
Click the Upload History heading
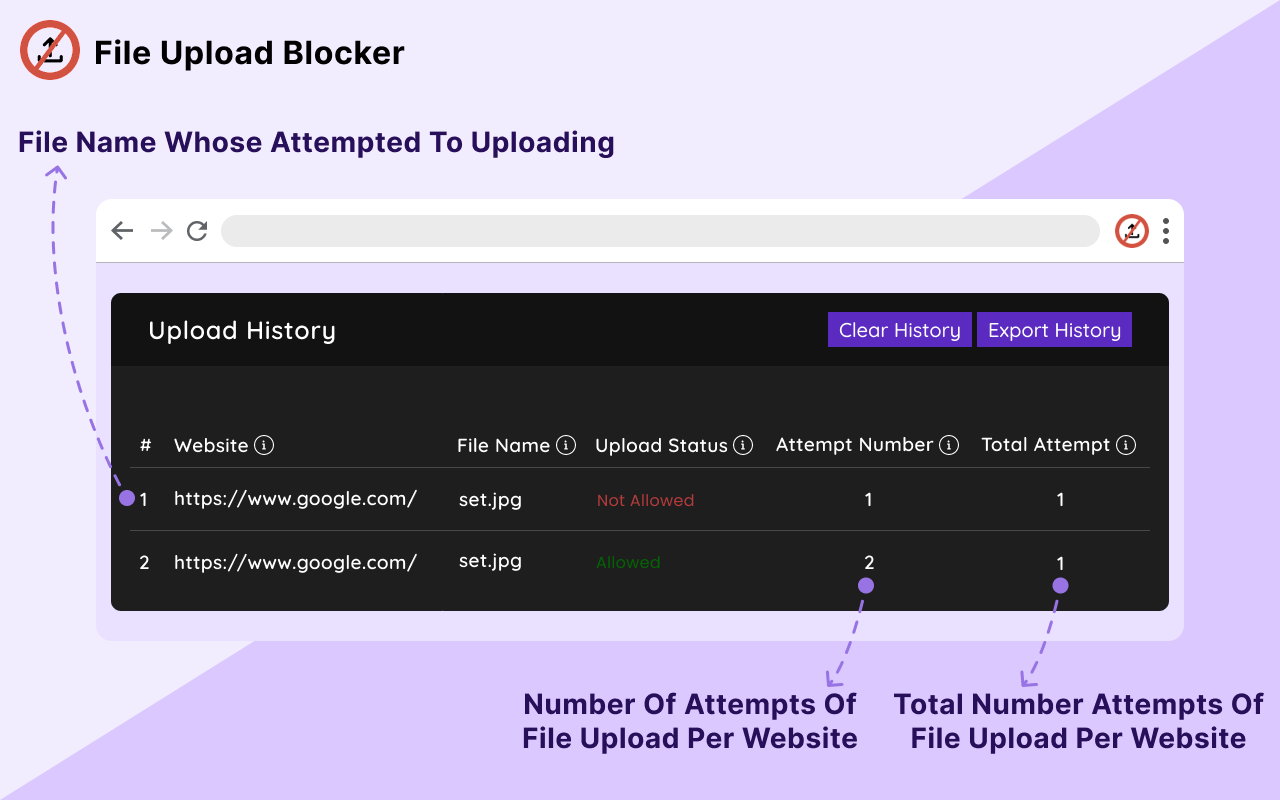(242, 331)
